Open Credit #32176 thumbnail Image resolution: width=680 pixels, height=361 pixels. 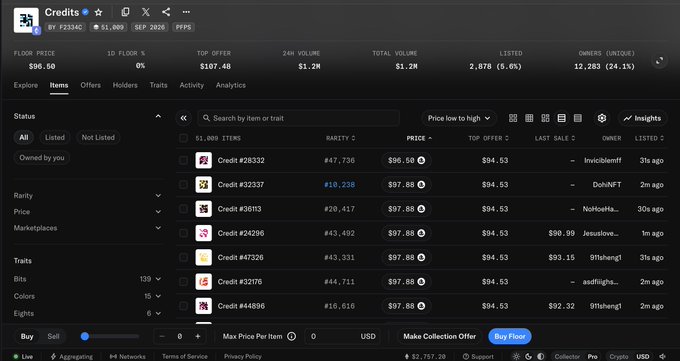(203, 282)
